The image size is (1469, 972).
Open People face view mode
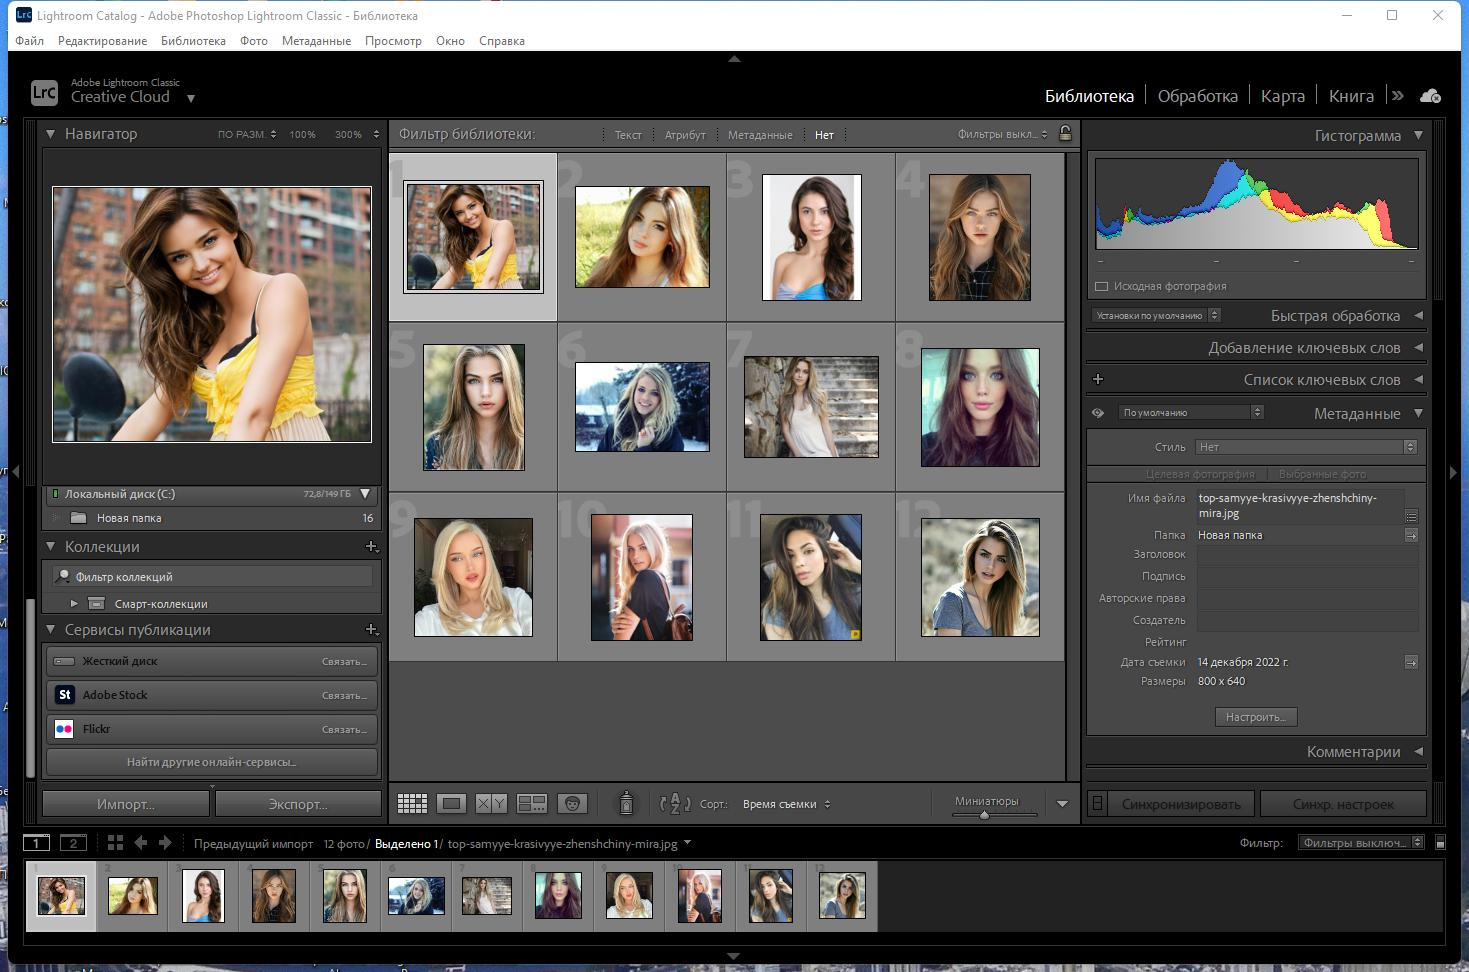[x=572, y=803]
